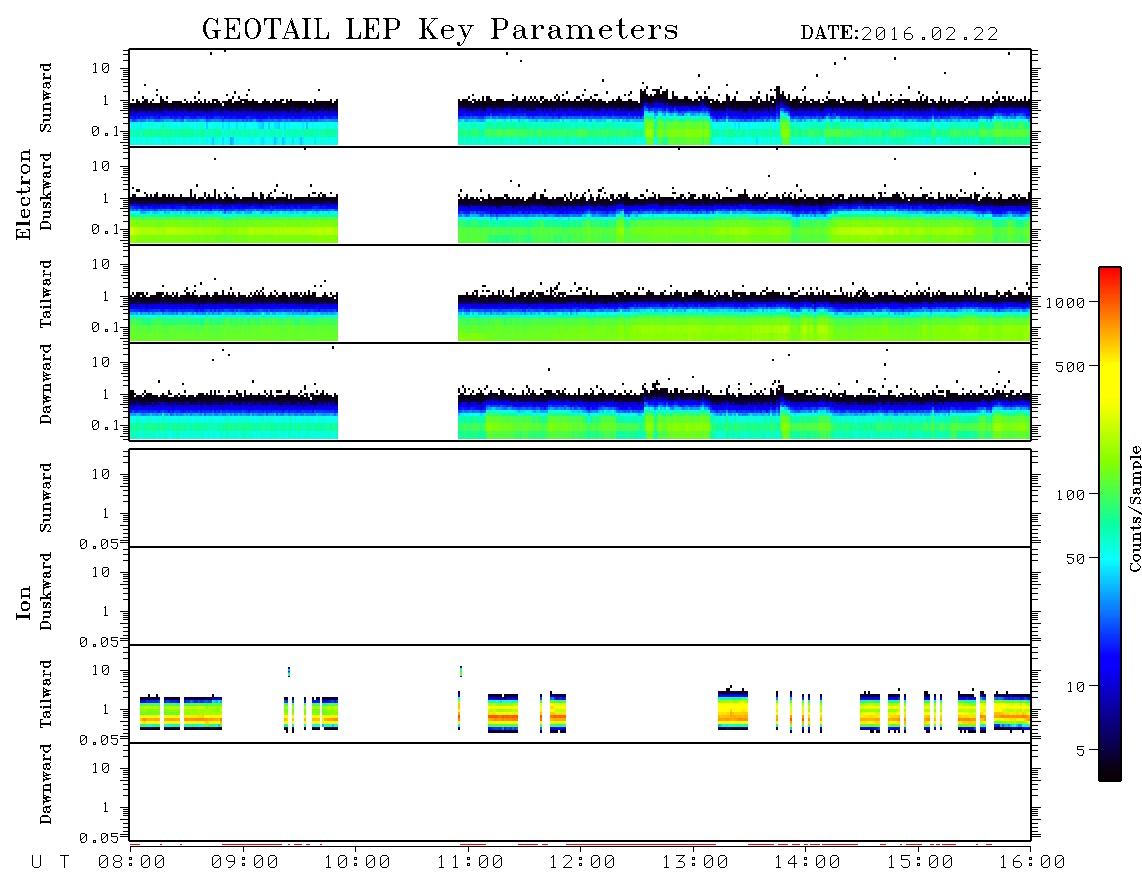Click the "16:00" time tick label
Viewport: 1142px width, 880px height.
1032,862
